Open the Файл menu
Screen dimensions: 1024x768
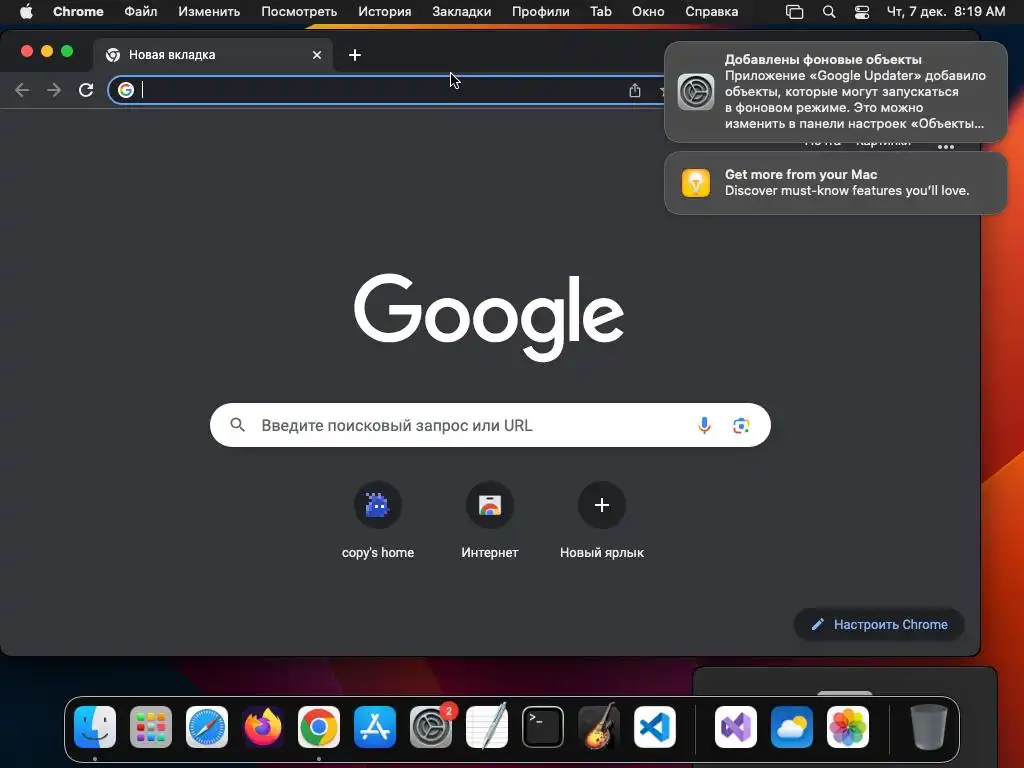click(140, 12)
